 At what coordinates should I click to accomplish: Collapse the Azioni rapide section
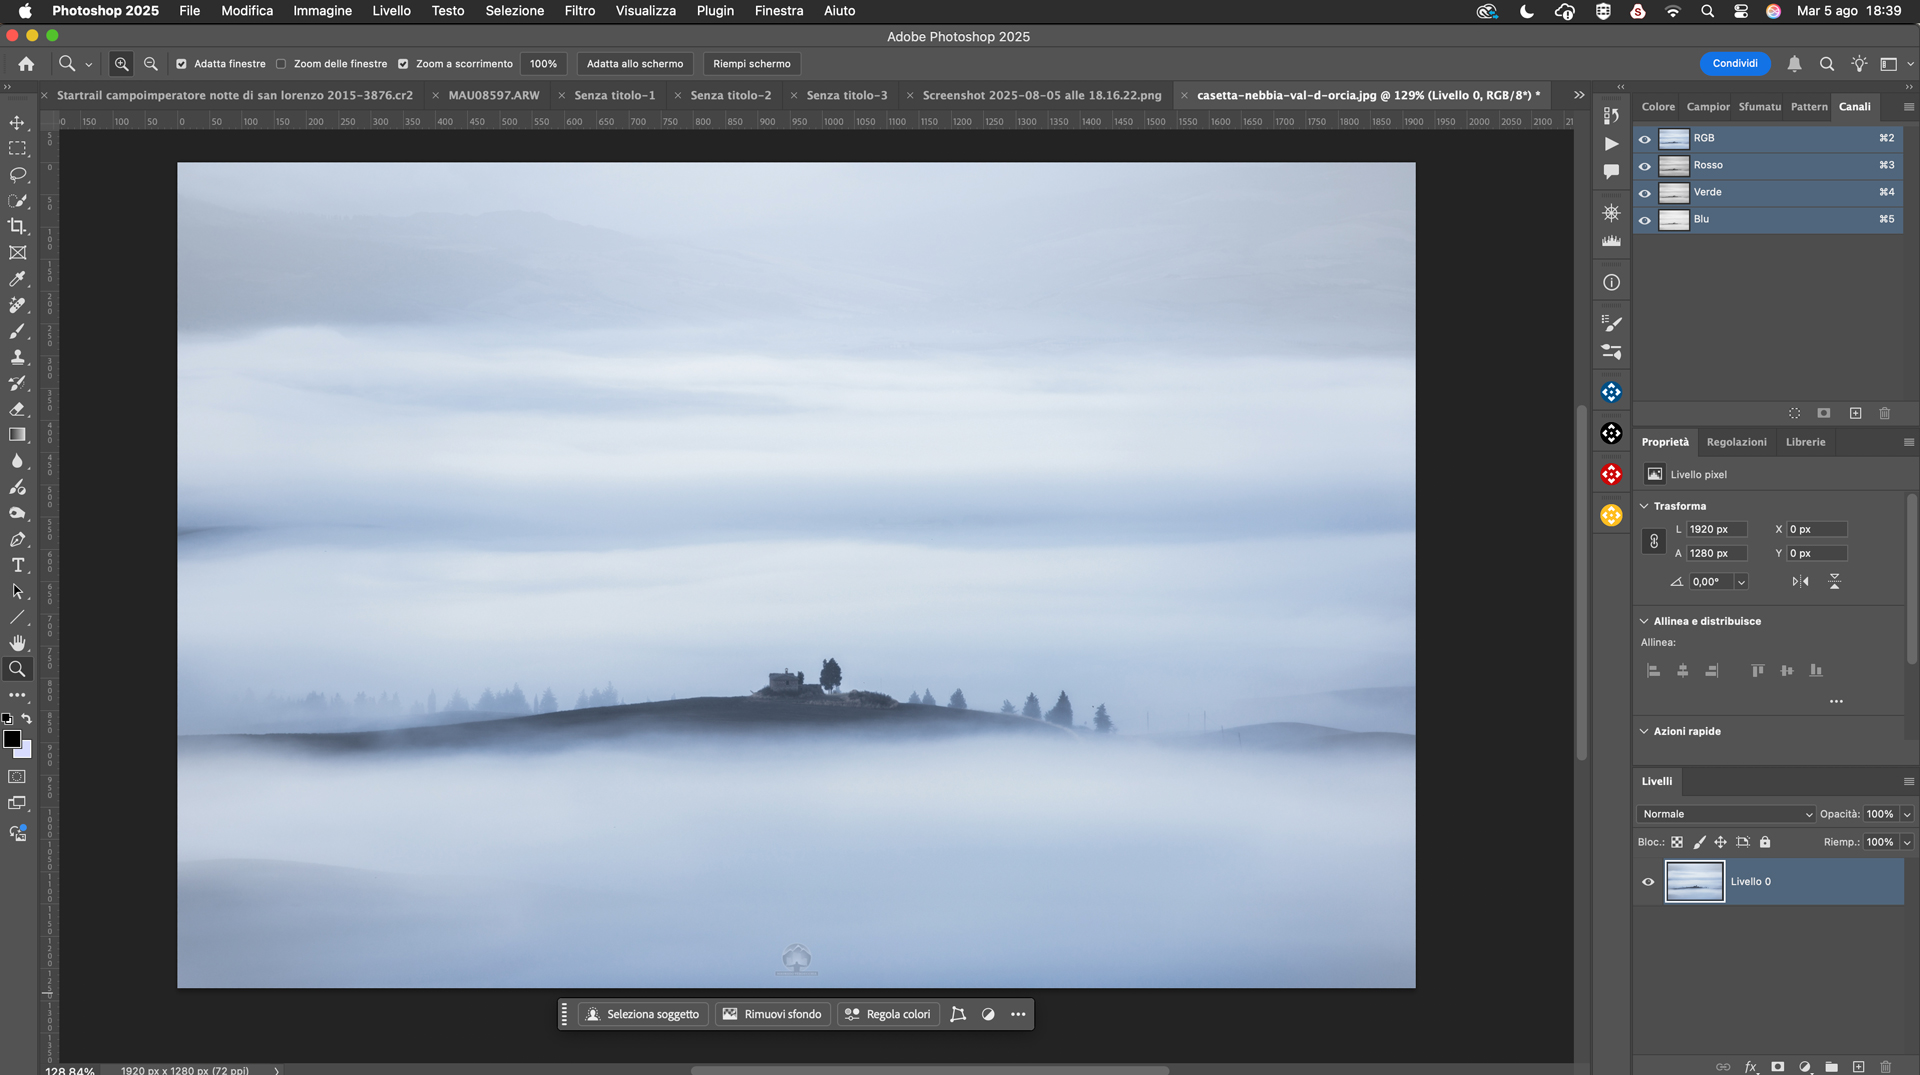pyautogui.click(x=1644, y=731)
